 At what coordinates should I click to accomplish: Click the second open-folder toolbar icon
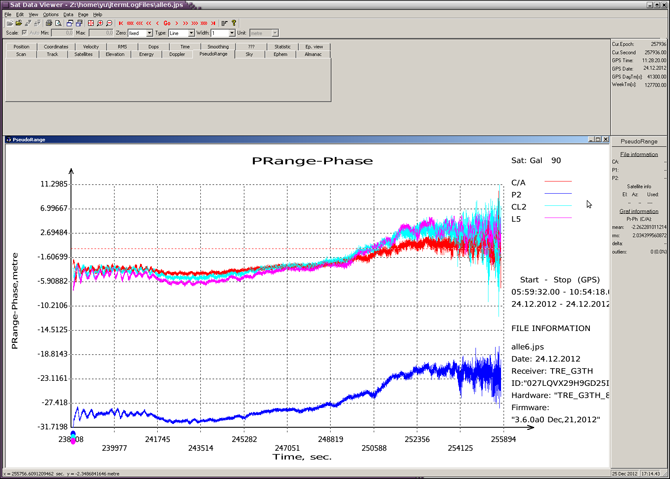[19, 23]
